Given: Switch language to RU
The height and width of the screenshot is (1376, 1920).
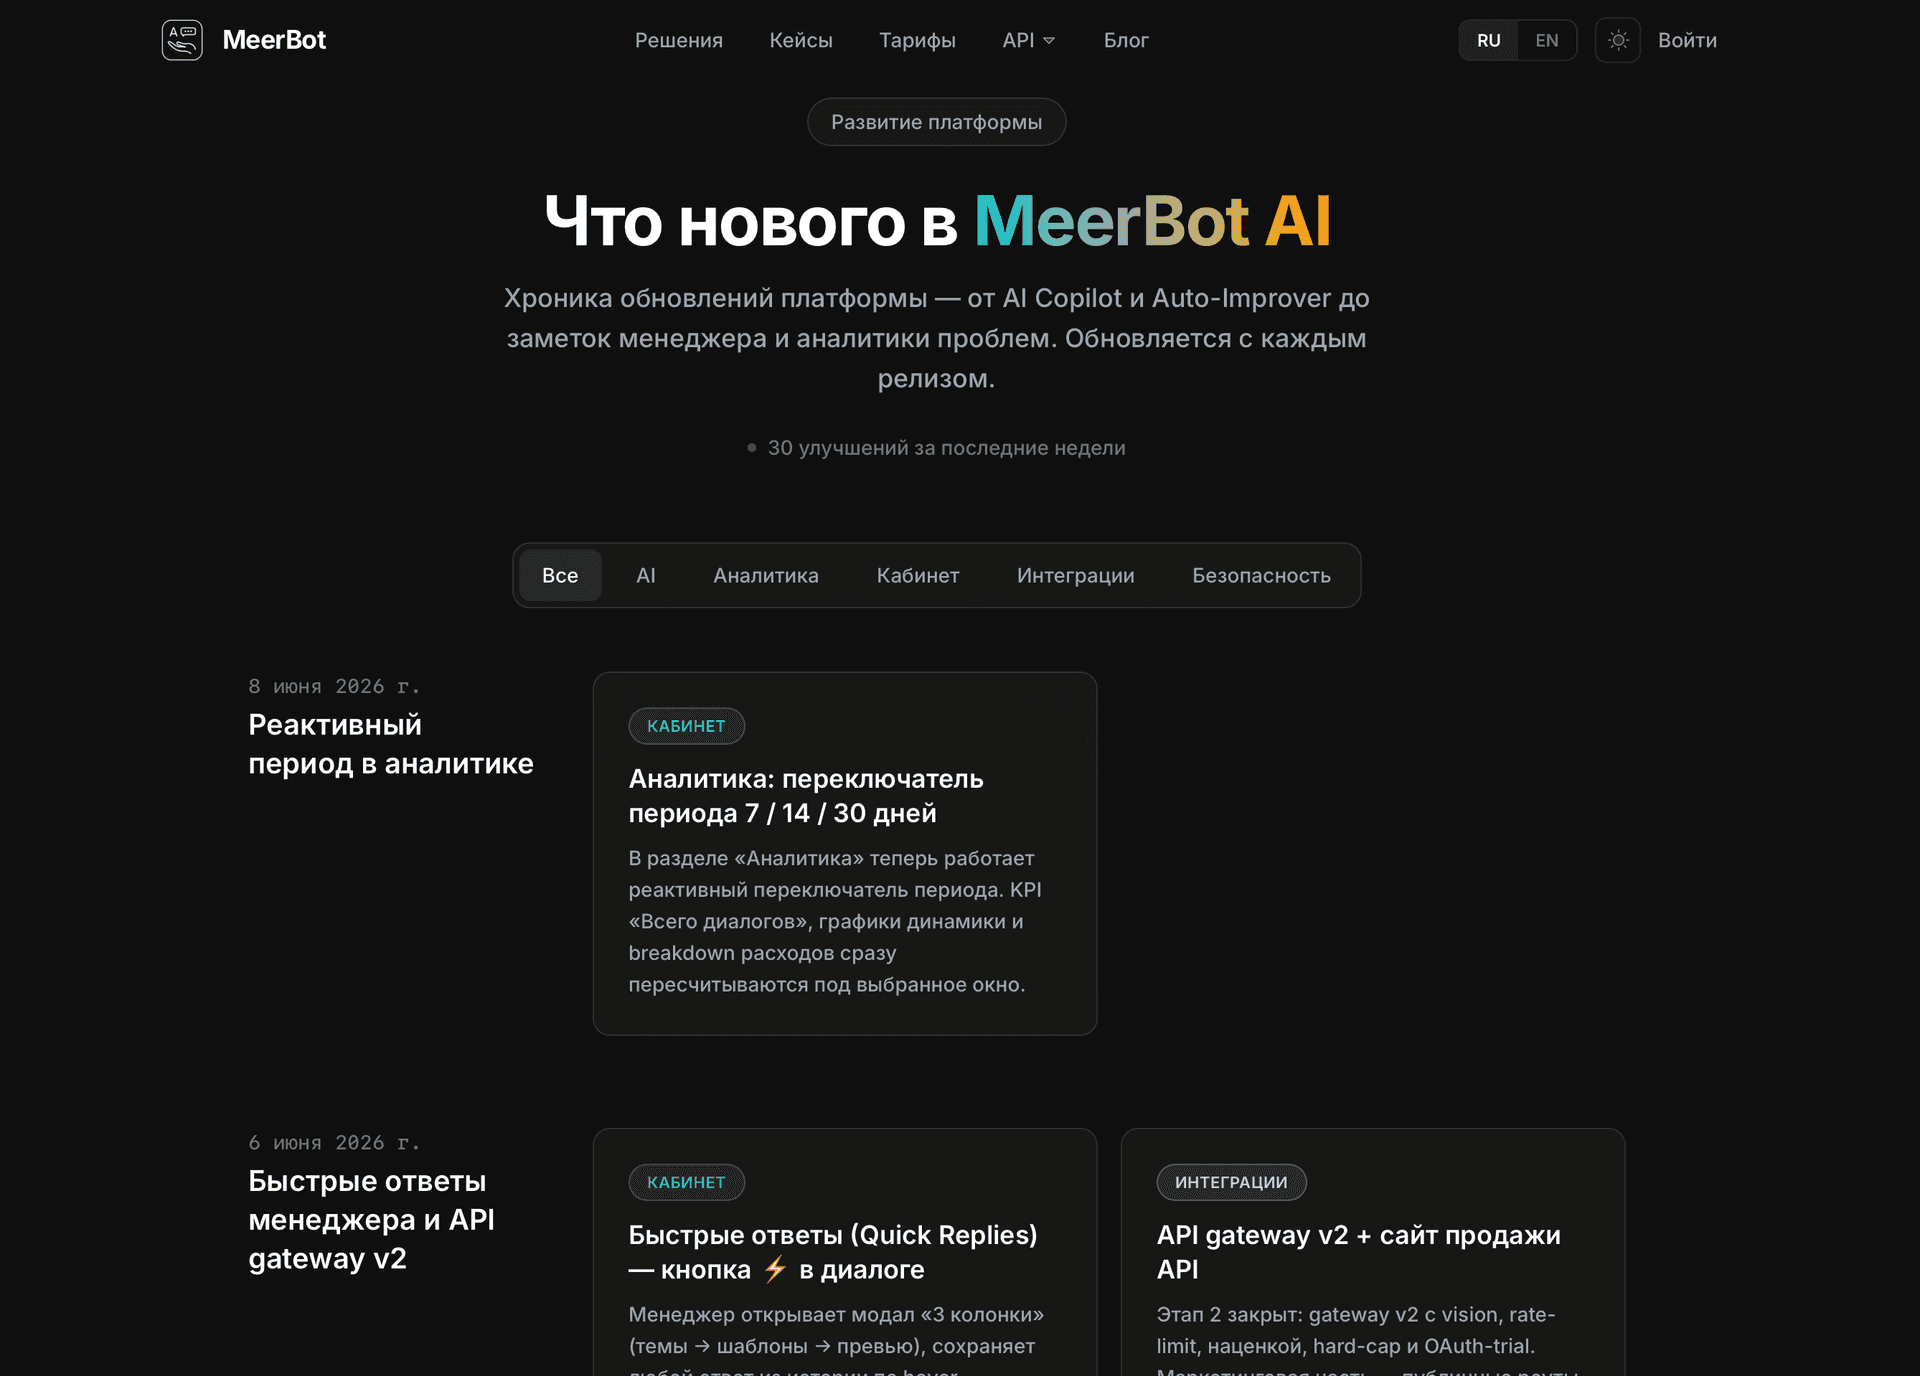Looking at the screenshot, I should pyautogui.click(x=1488, y=40).
